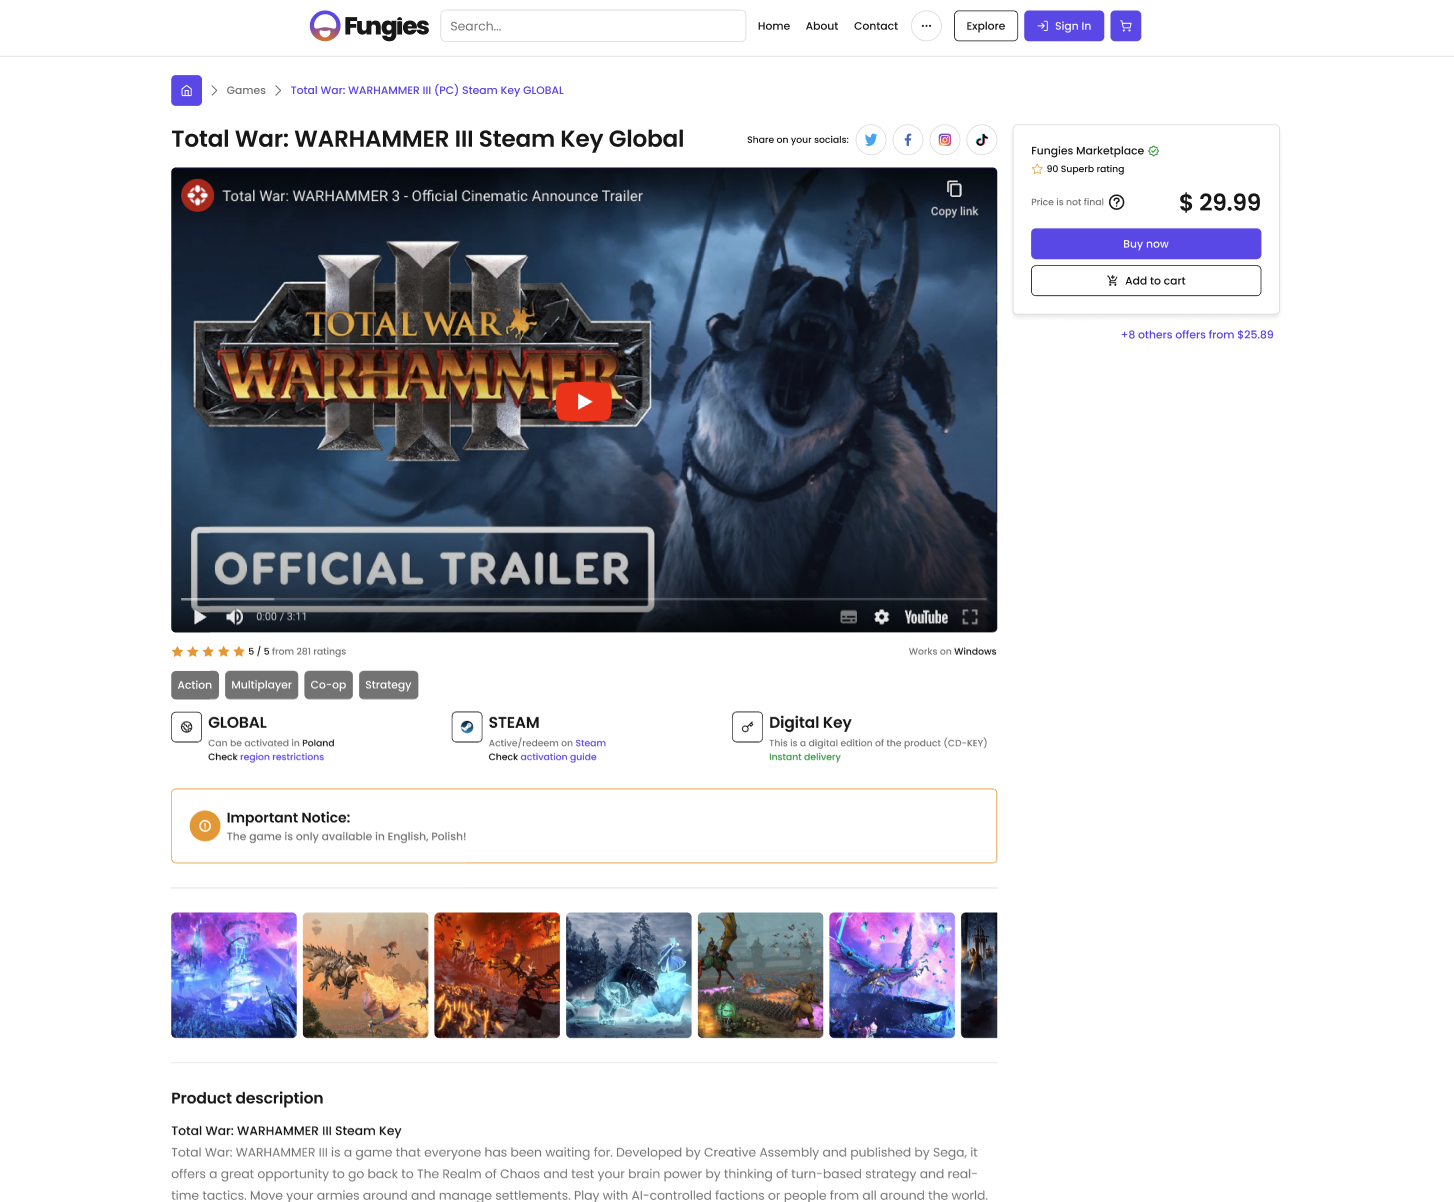Click the Fungies Marketplace seller name
The height and width of the screenshot is (1202, 1454).
(x=1087, y=151)
